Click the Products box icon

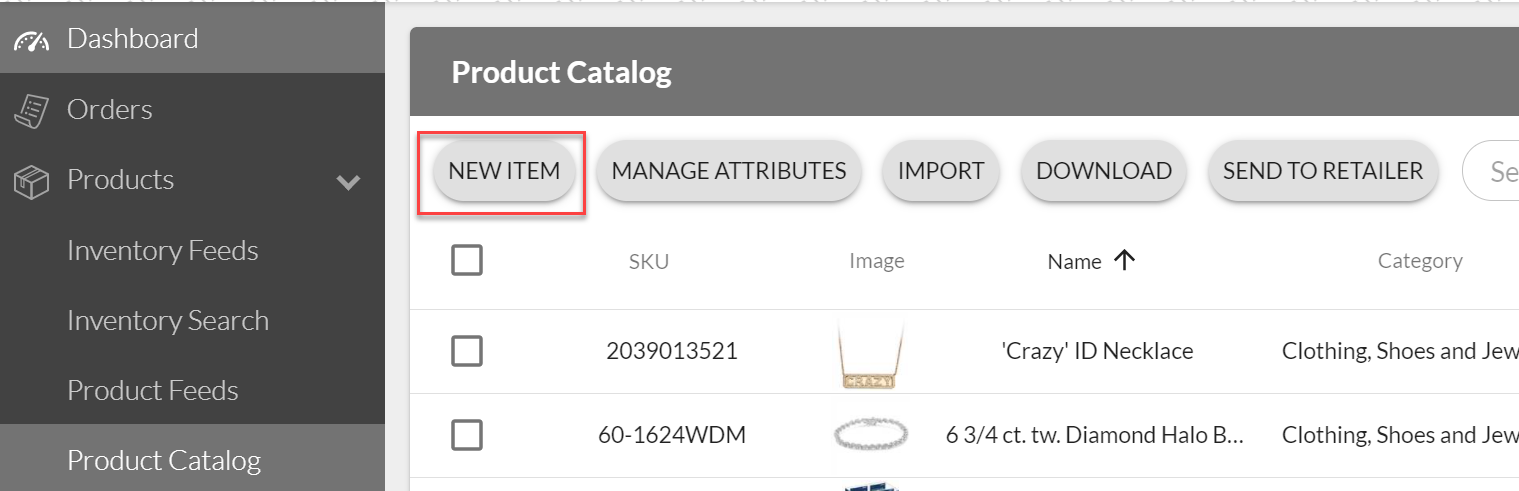31,181
